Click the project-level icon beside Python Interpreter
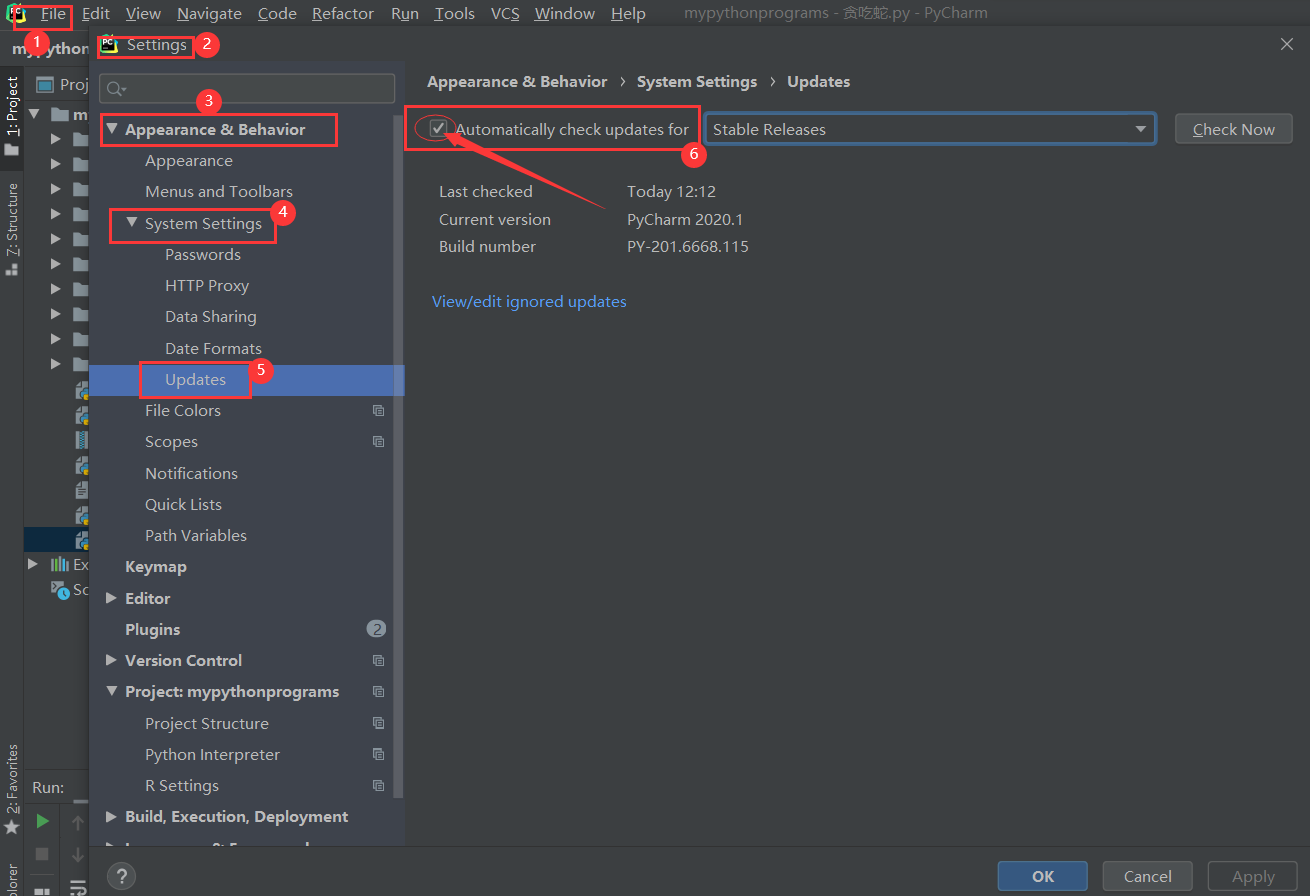Image resolution: width=1310 pixels, height=896 pixels. coord(378,755)
